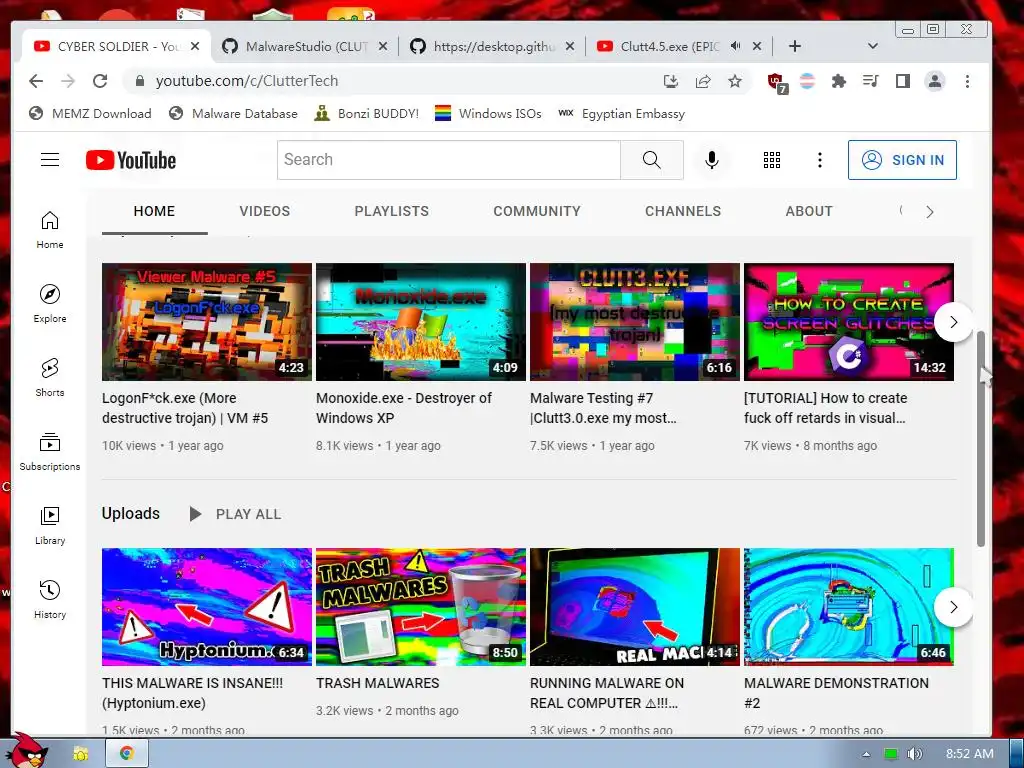Viewport: 1024px width, 768px height.
Task: Go to Home in the YouTube sidebar
Action: click(50, 230)
